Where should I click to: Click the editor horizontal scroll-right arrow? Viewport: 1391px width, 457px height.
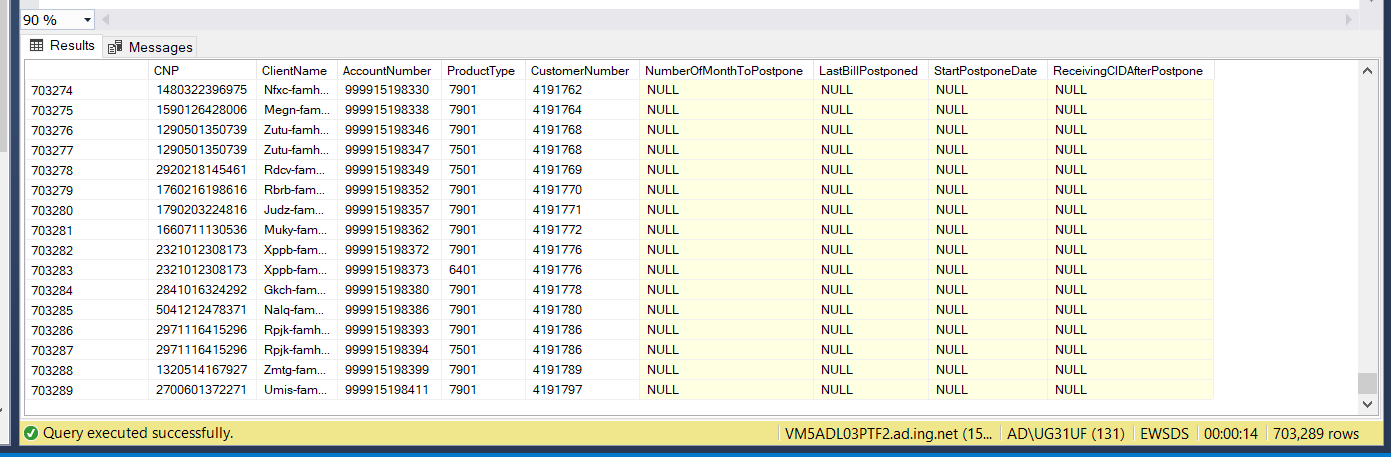pos(1350,20)
